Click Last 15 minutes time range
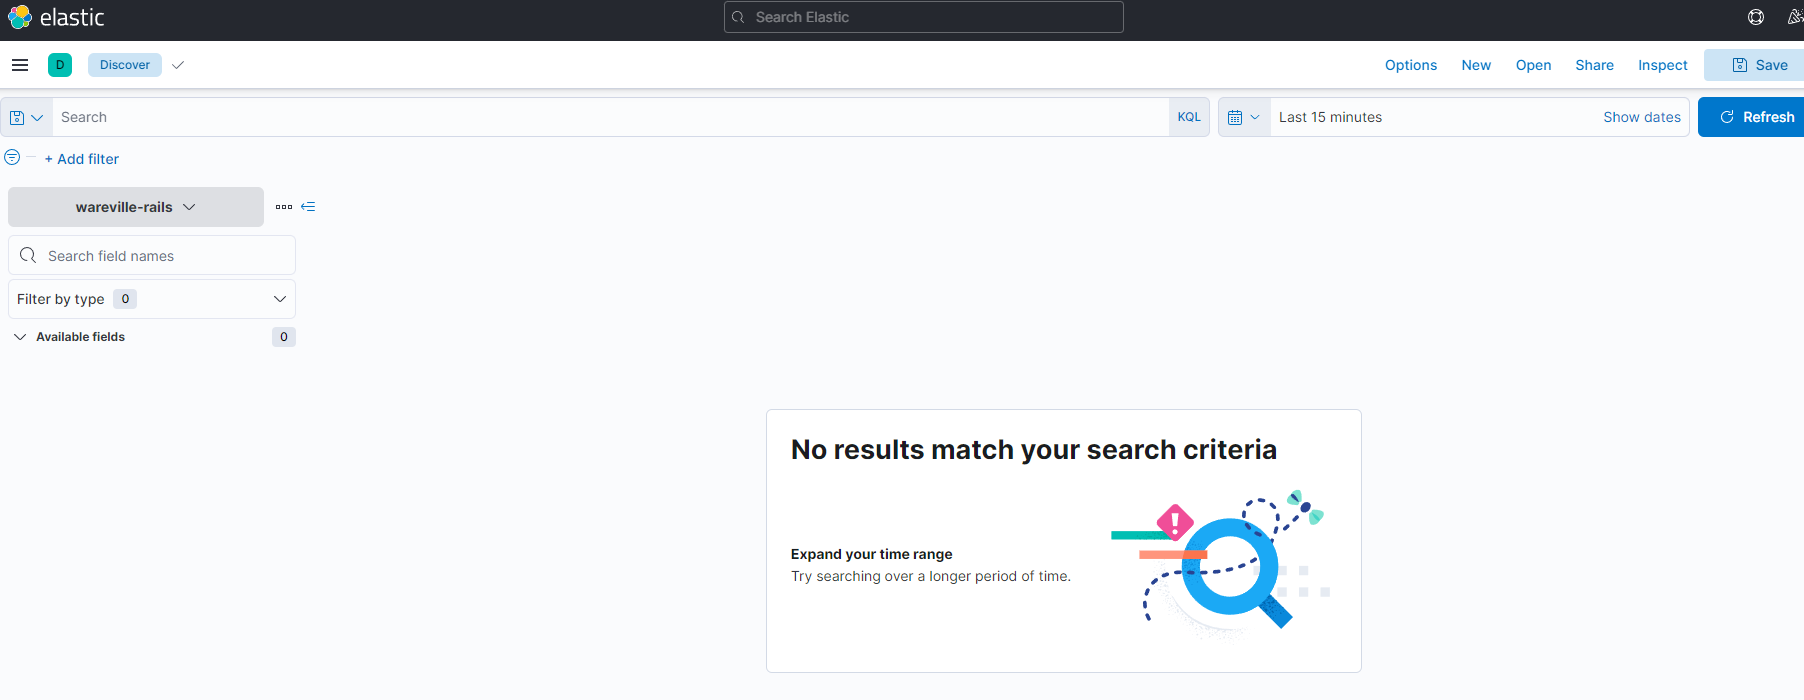The image size is (1804, 700). click(x=1330, y=117)
